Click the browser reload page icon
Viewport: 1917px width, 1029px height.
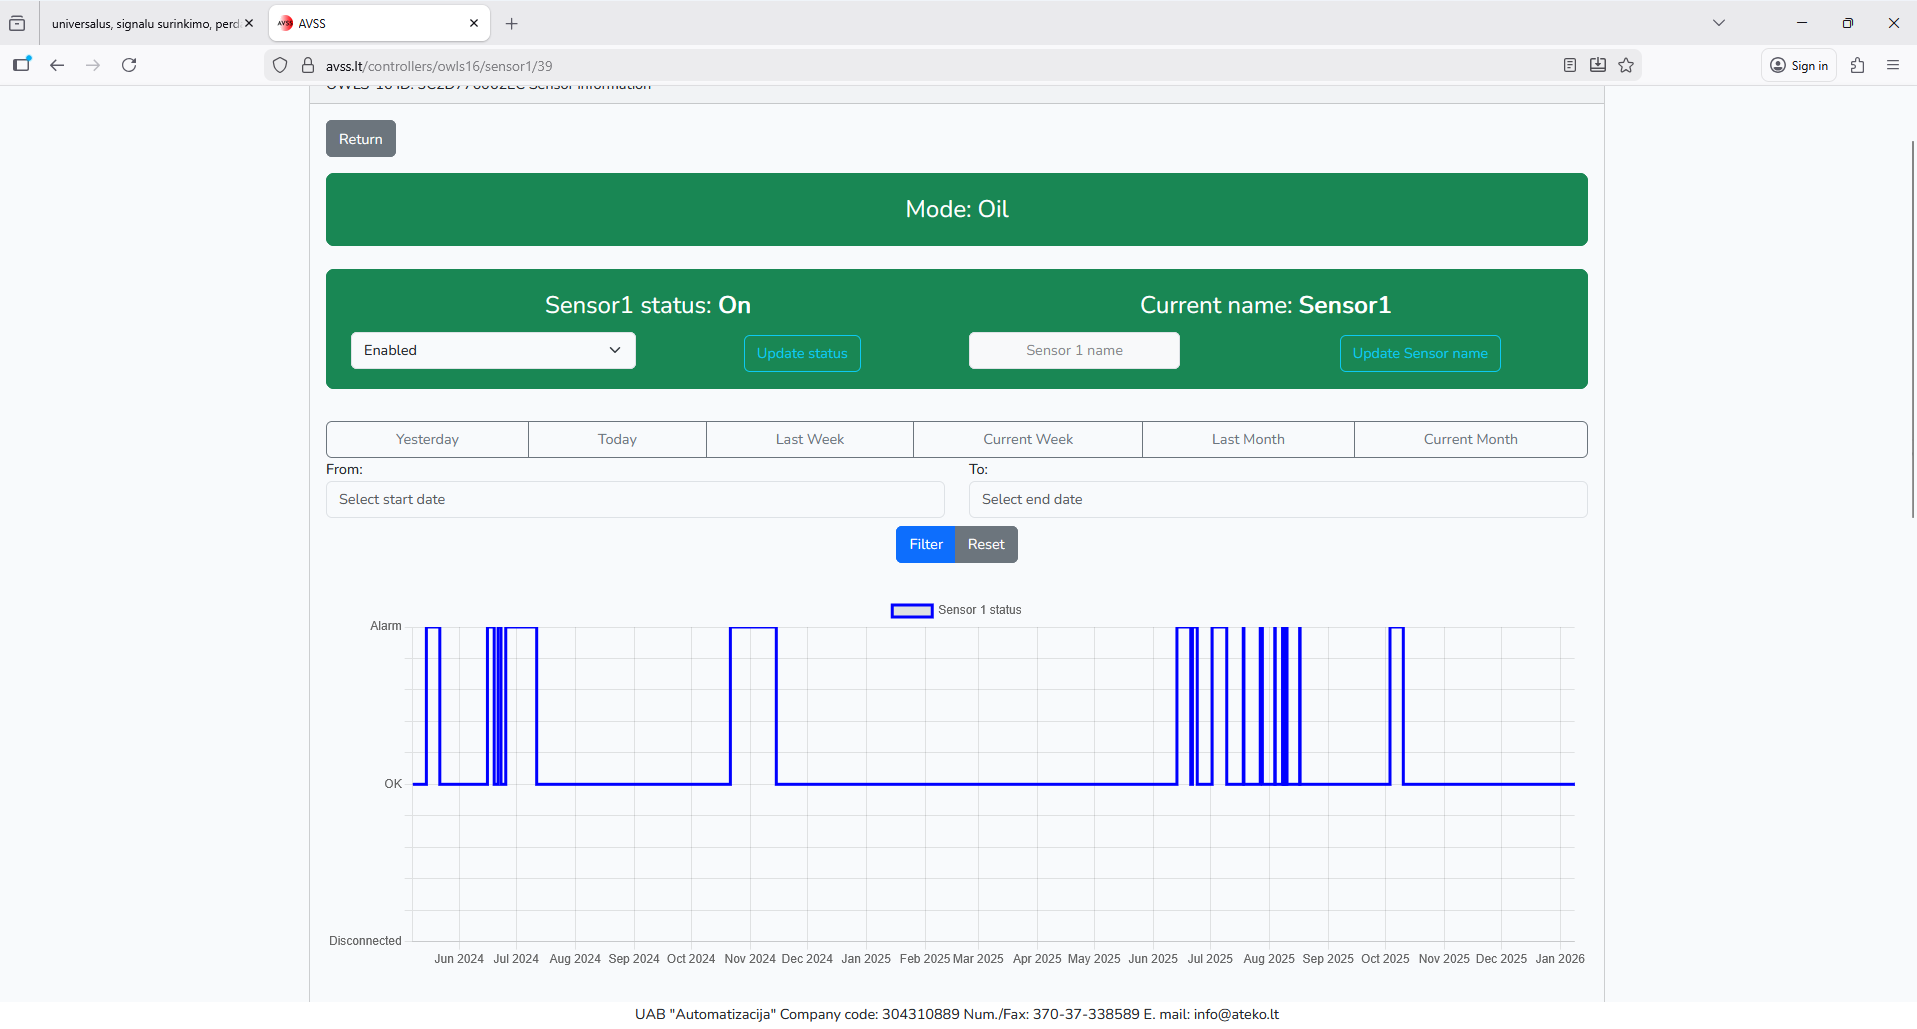pyautogui.click(x=129, y=65)
